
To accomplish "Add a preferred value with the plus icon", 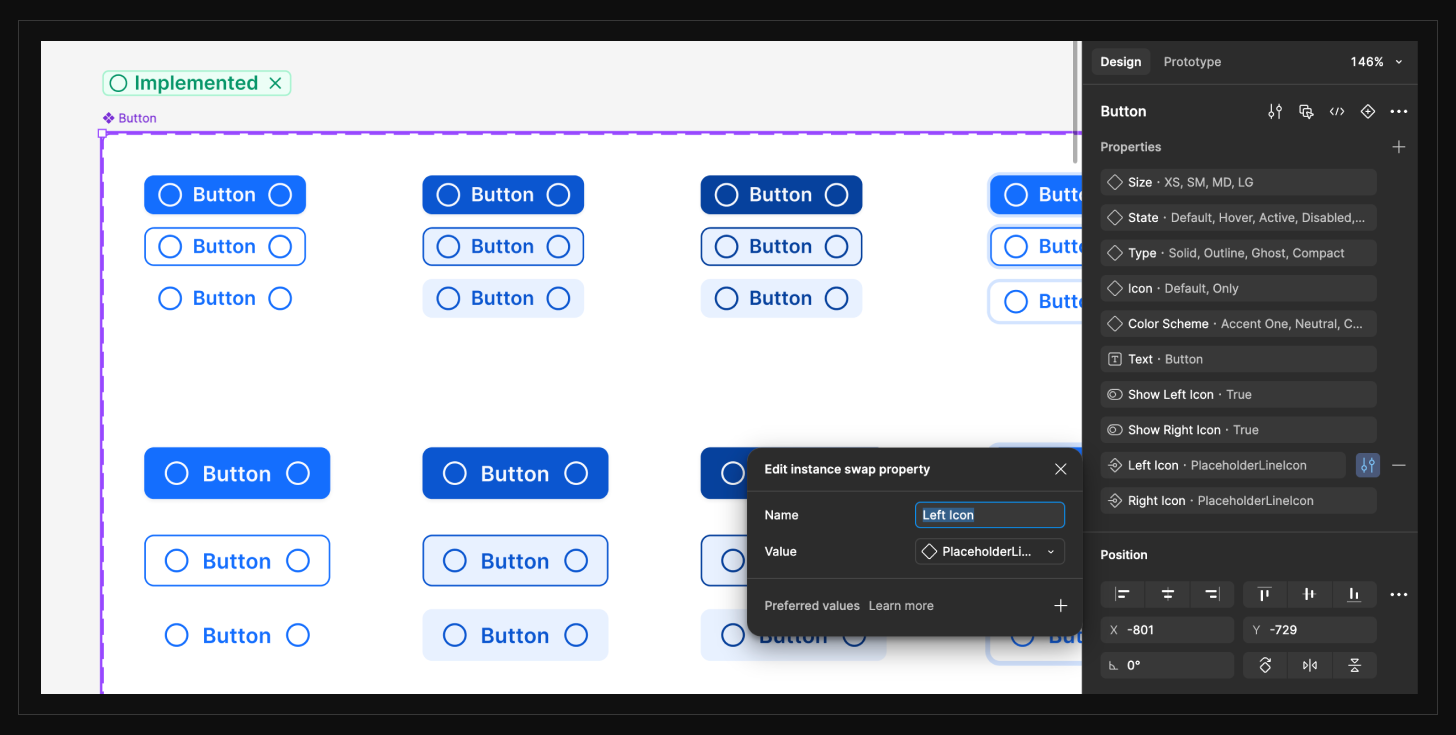I will coord(1061,605).
